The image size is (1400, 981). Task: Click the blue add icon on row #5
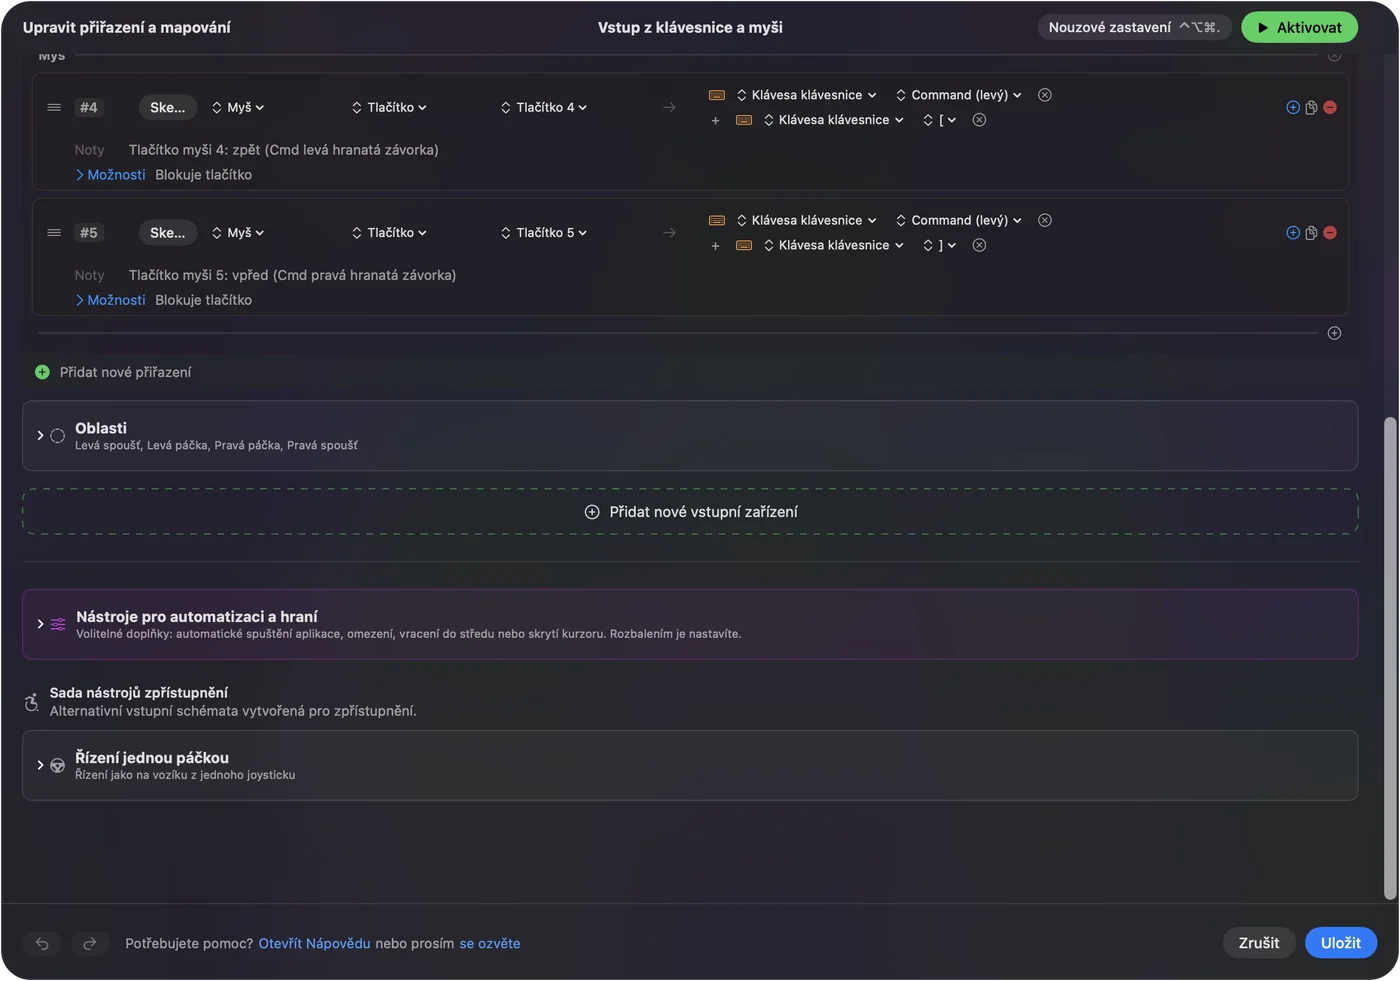pos(1293,232)
